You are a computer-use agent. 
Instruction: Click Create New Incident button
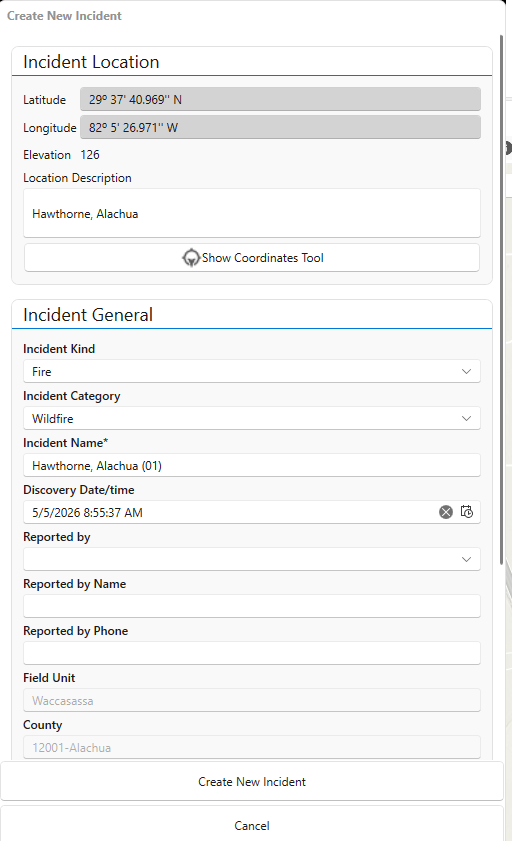(x=252, y=782)
